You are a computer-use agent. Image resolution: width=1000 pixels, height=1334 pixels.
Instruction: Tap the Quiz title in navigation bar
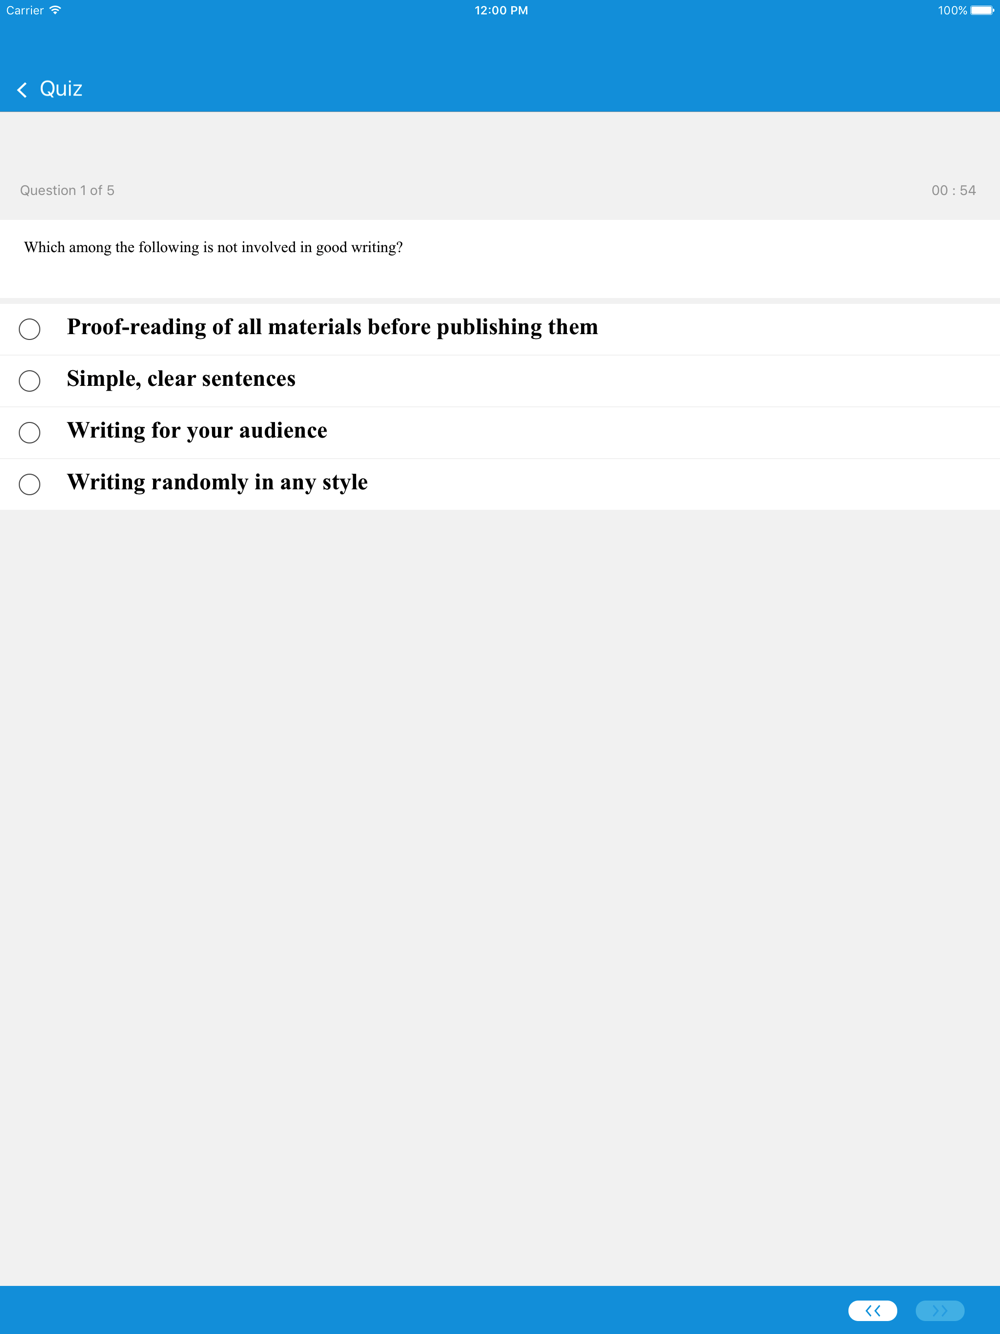[61, 89]
